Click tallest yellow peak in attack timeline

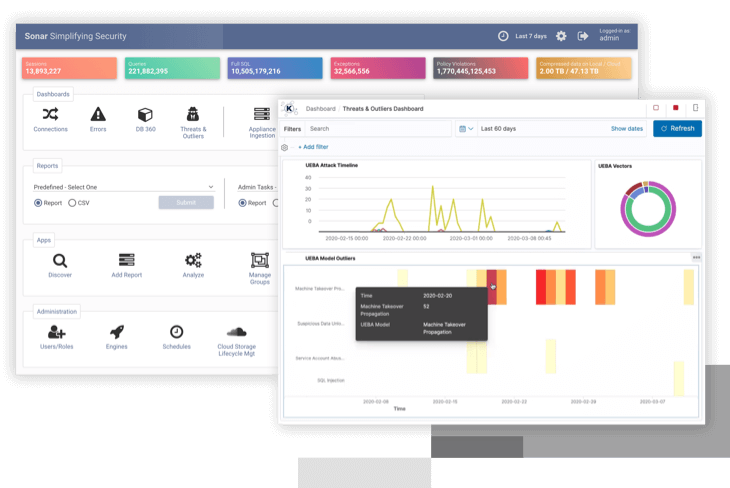pos(433,187)
